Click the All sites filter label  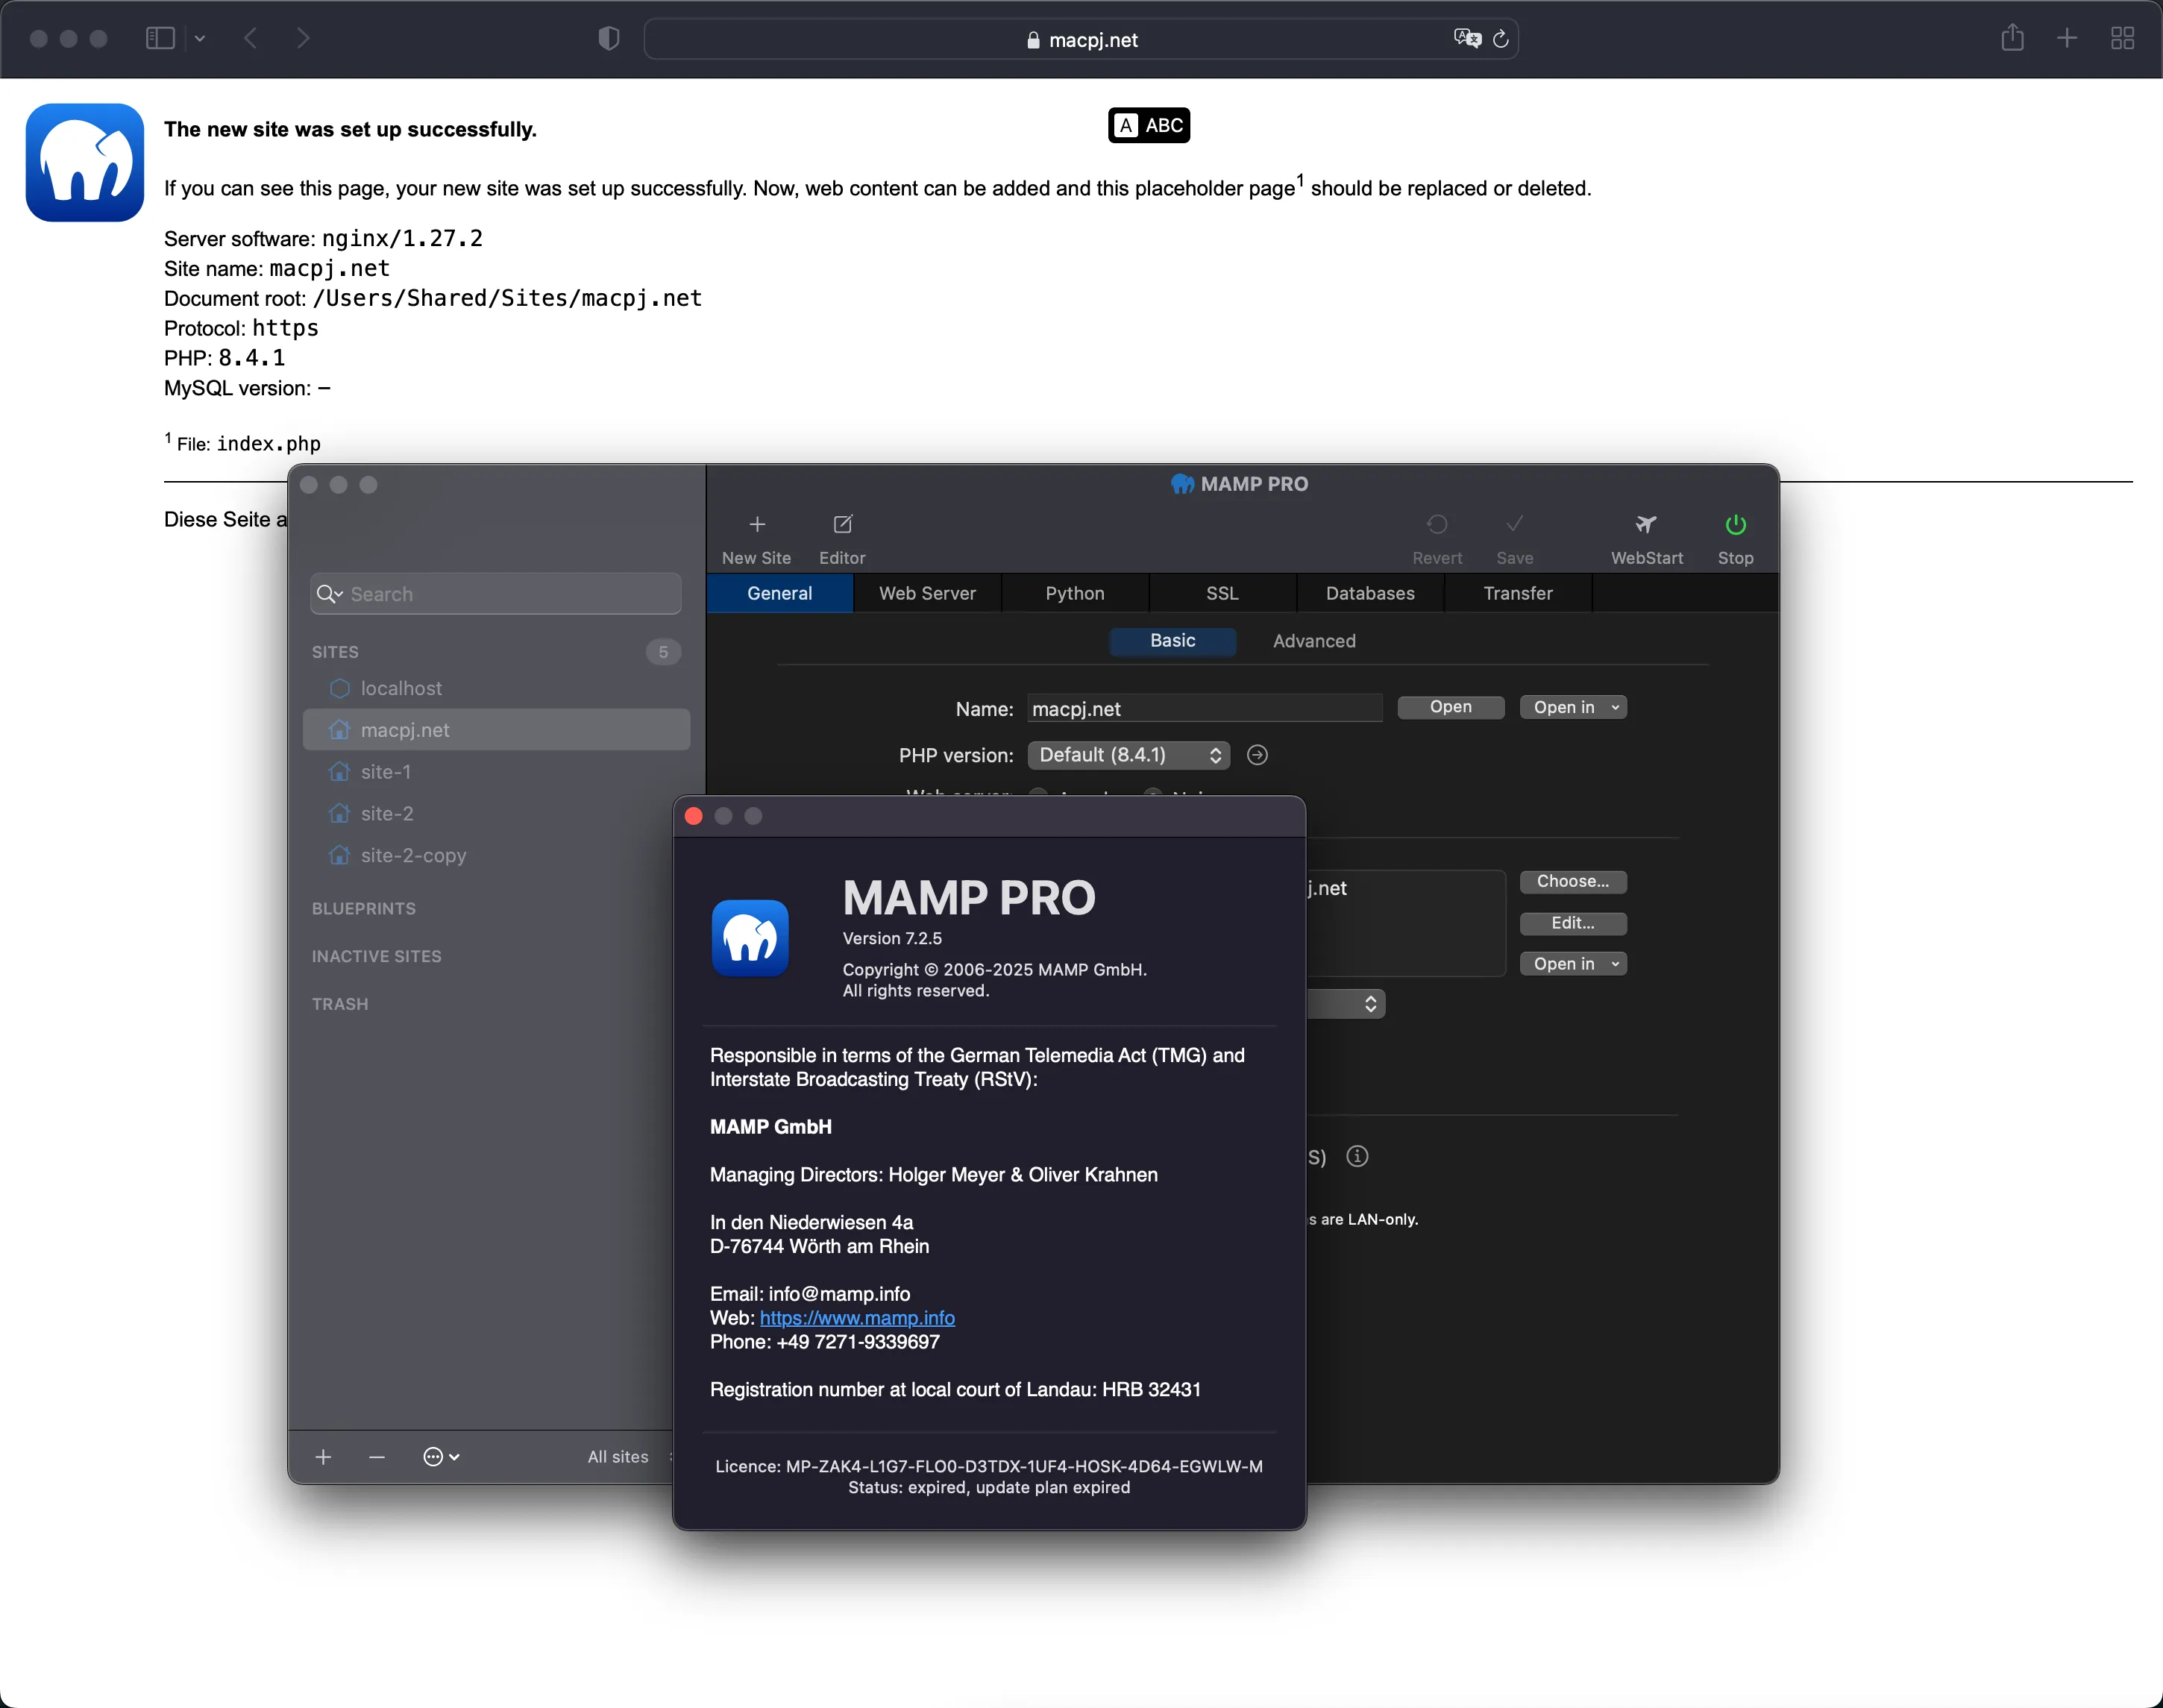pyautogui.click(x=618, y=1457)
